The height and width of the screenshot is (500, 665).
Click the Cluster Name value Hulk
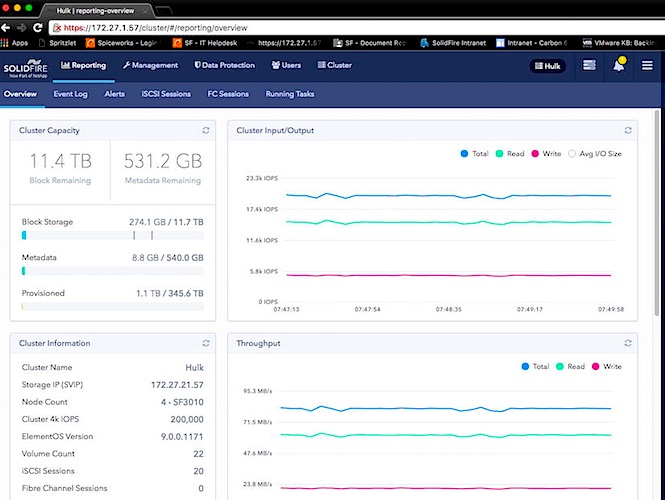[x=195, y=367]
